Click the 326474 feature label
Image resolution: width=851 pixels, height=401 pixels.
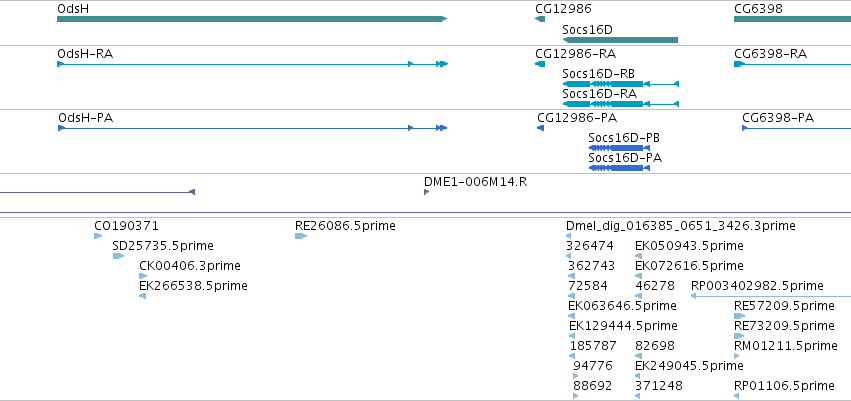[590, 246]
